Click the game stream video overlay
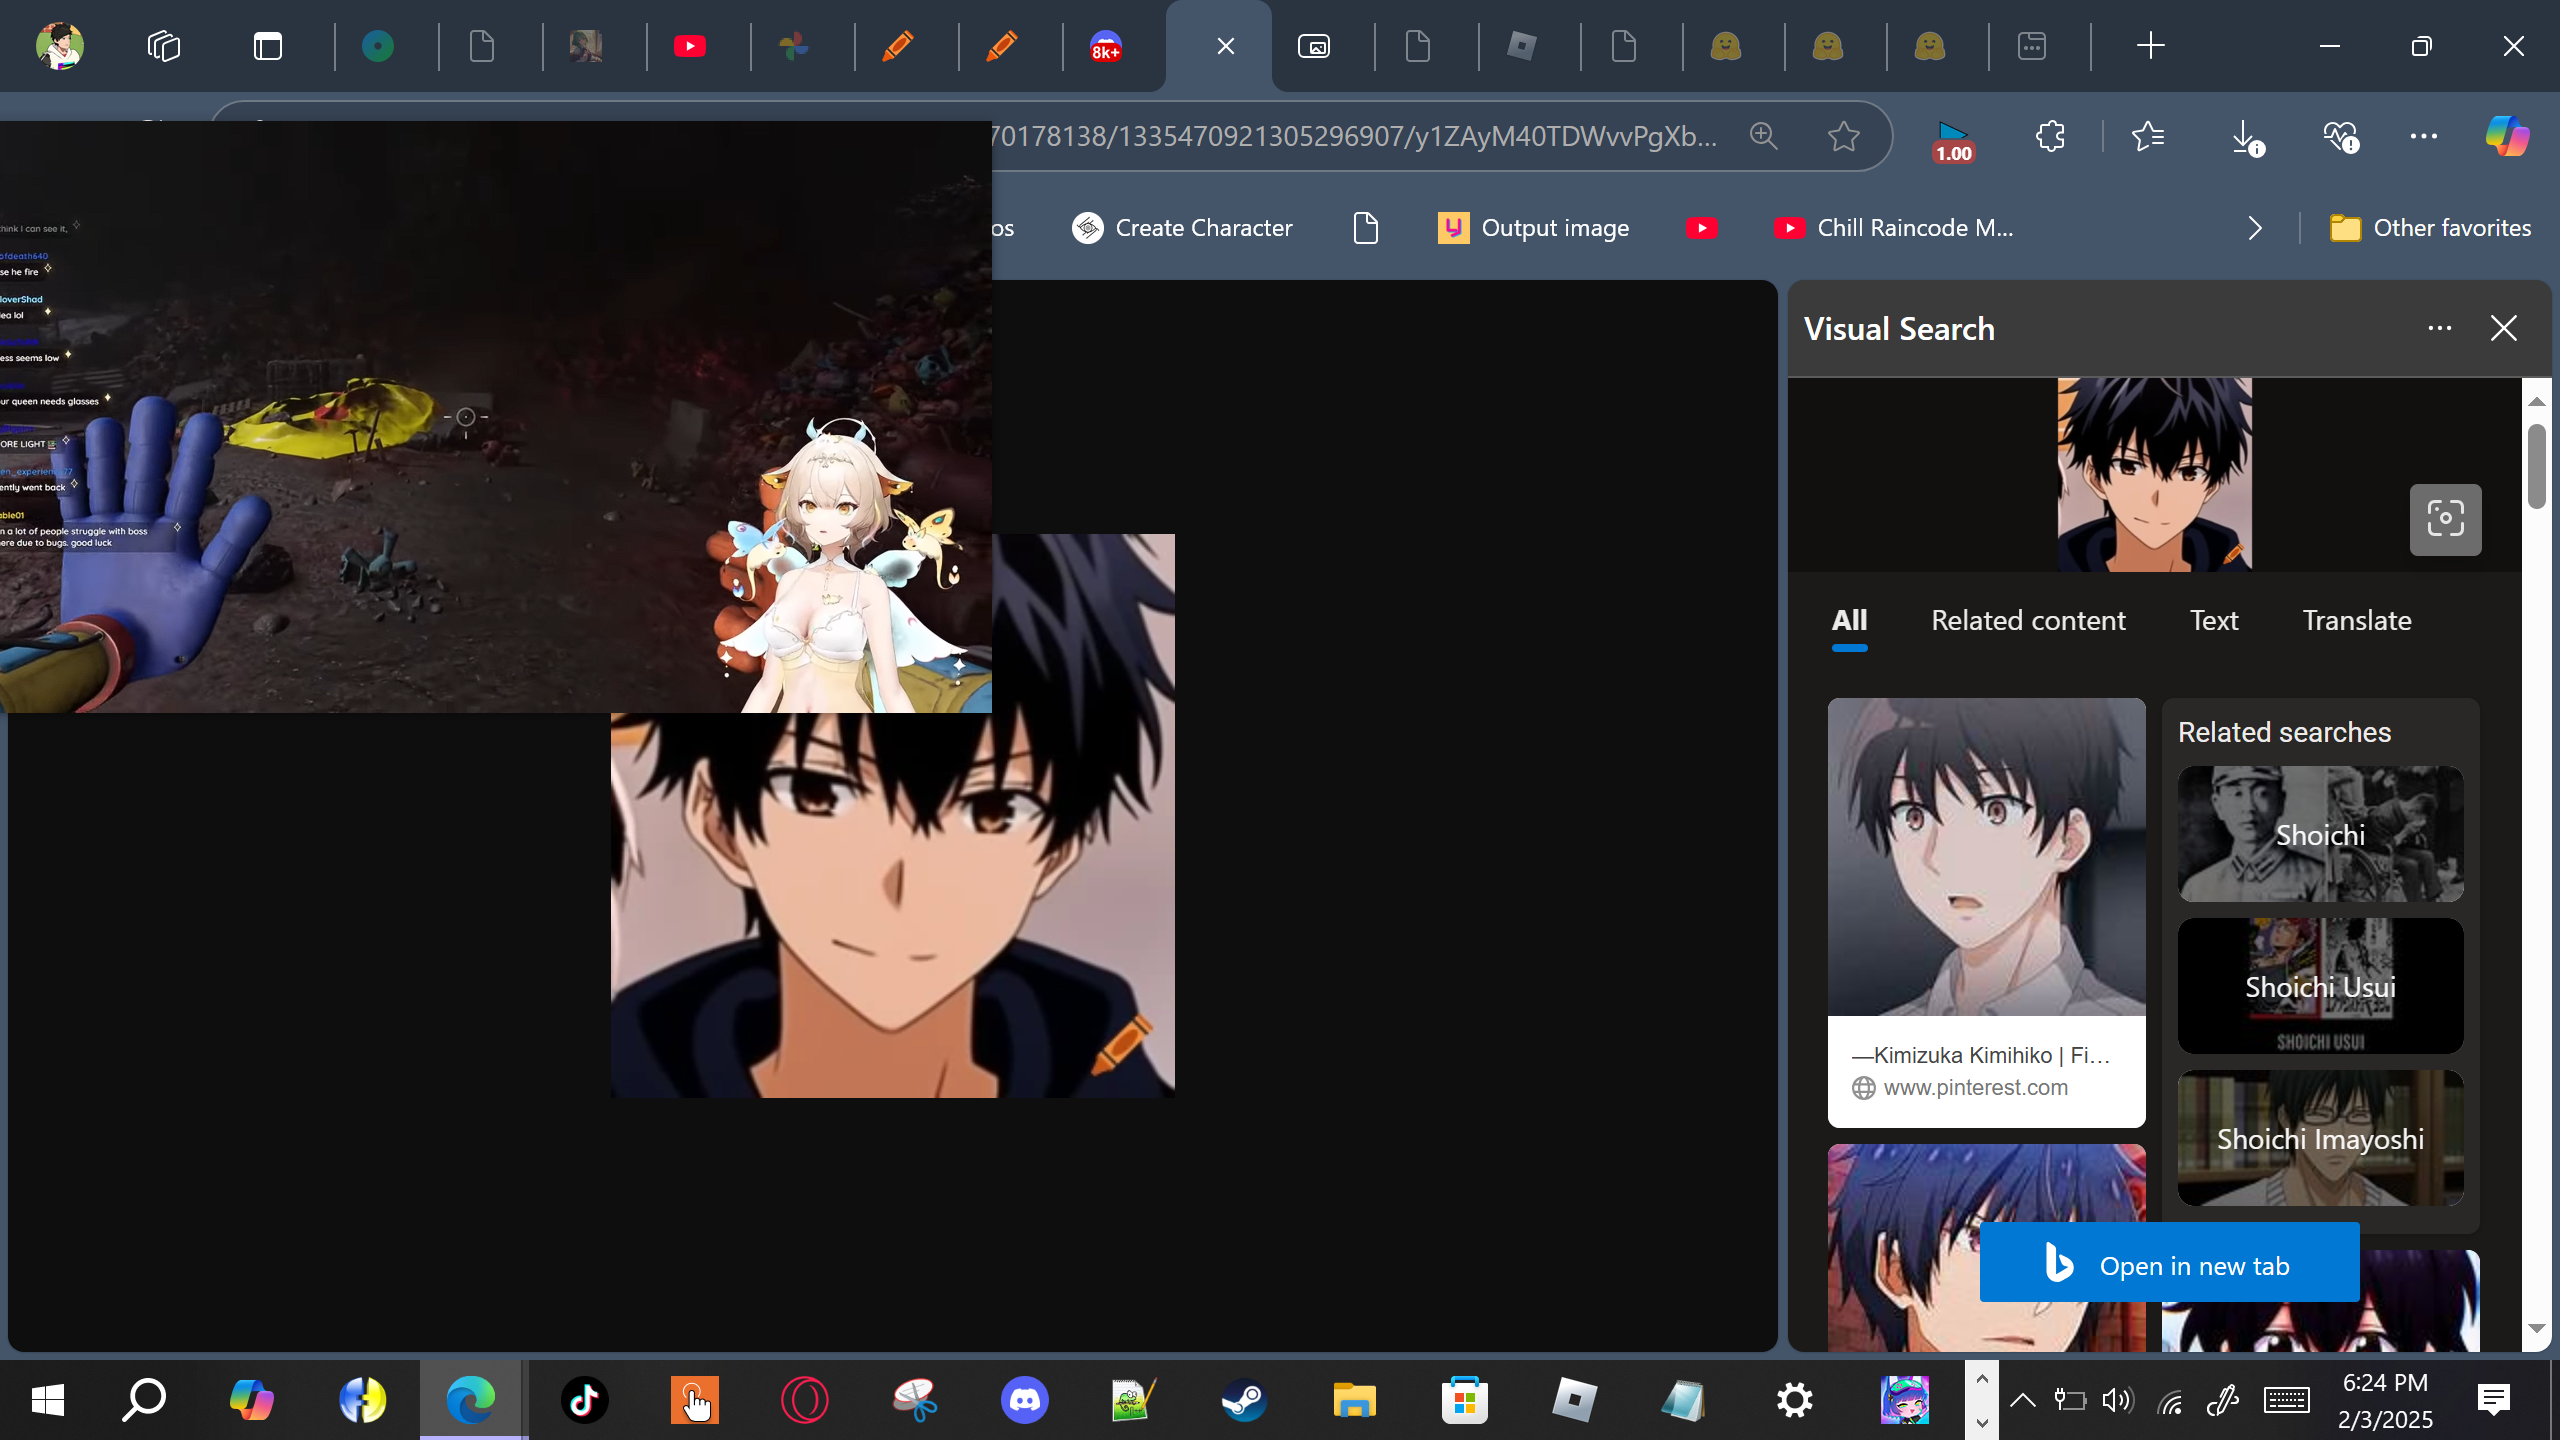 tap(496, 416)
